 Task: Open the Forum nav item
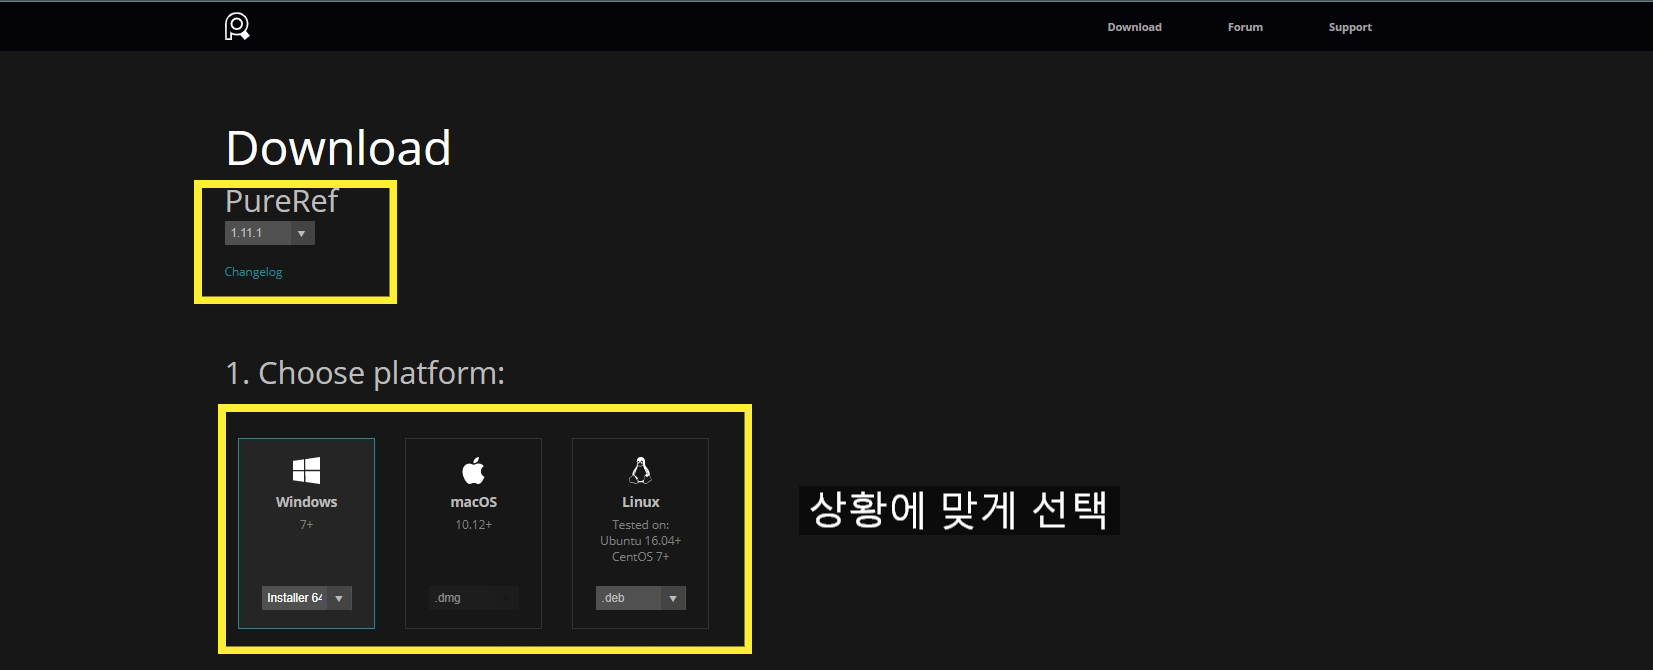(x=1245, y=27)
